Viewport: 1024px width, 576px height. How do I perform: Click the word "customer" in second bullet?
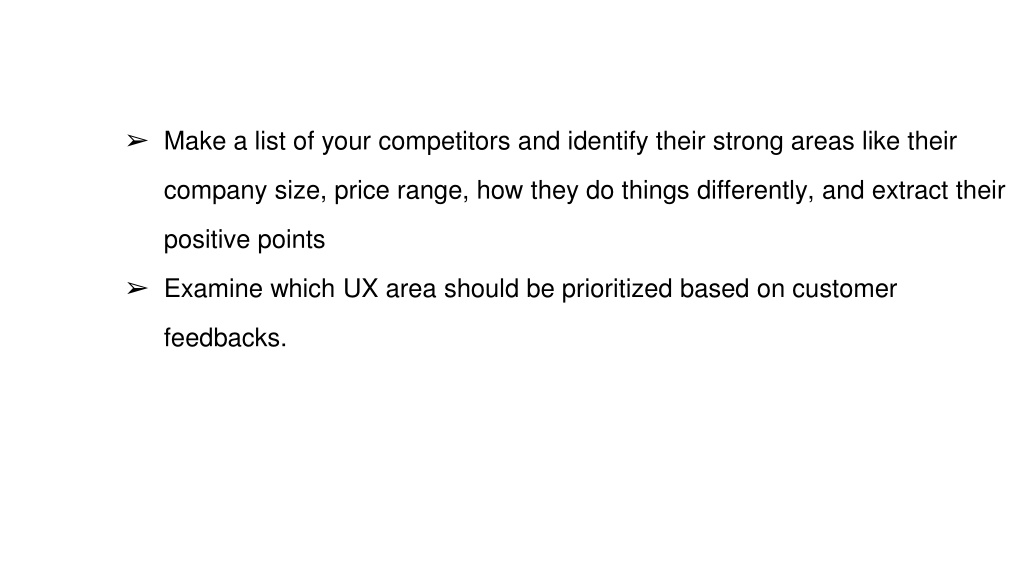844,289
